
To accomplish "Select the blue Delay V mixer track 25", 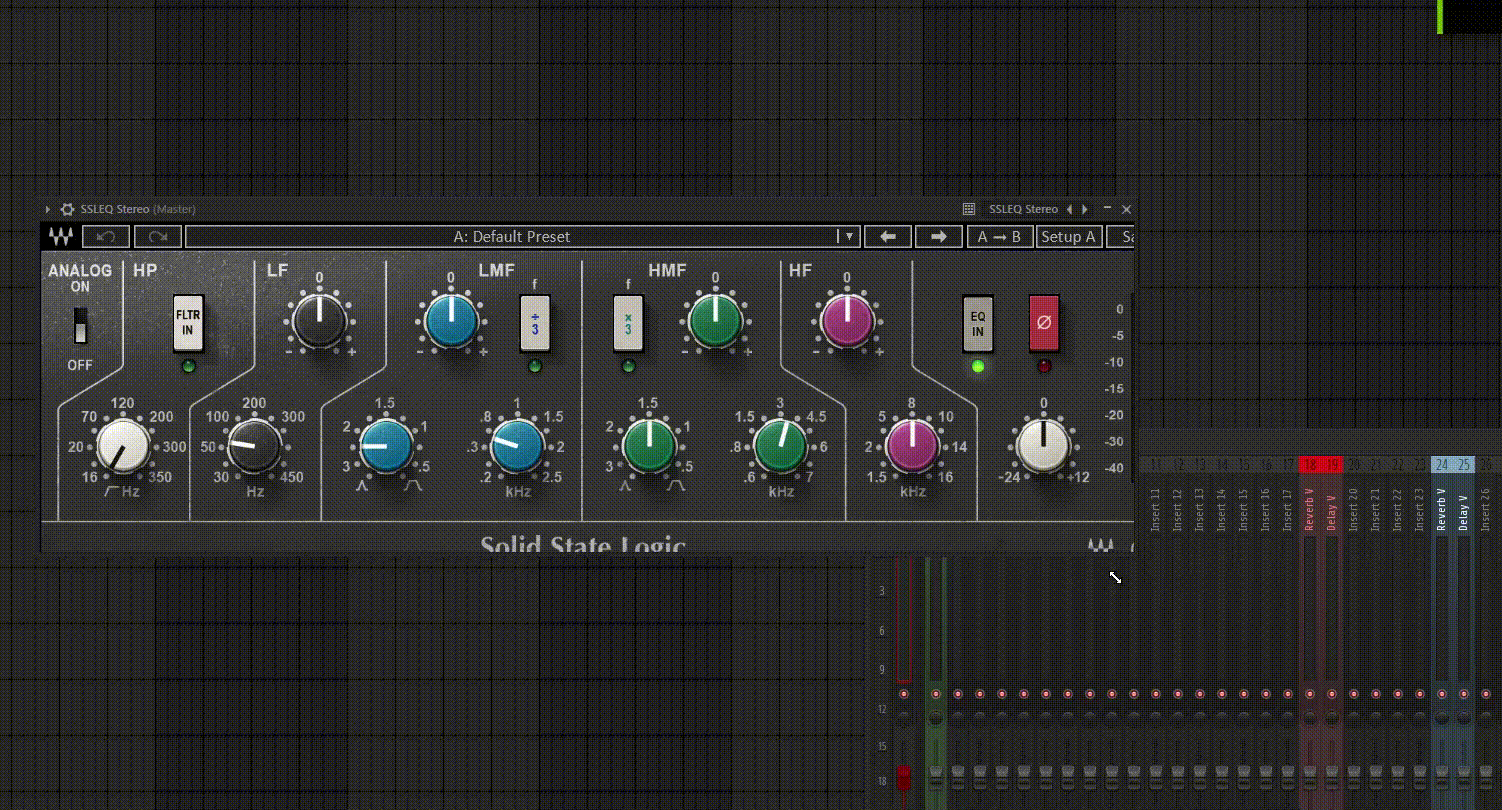I will 1464,500.
